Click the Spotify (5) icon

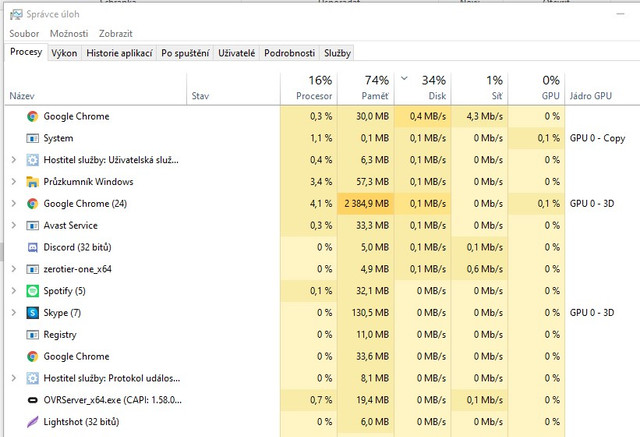point(32,291)
